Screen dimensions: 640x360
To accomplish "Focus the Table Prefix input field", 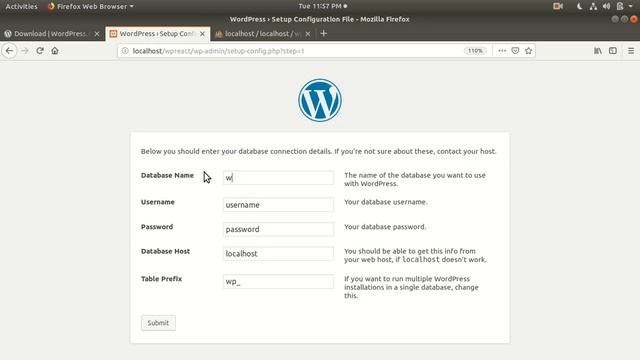I will (x=278, y=282).
